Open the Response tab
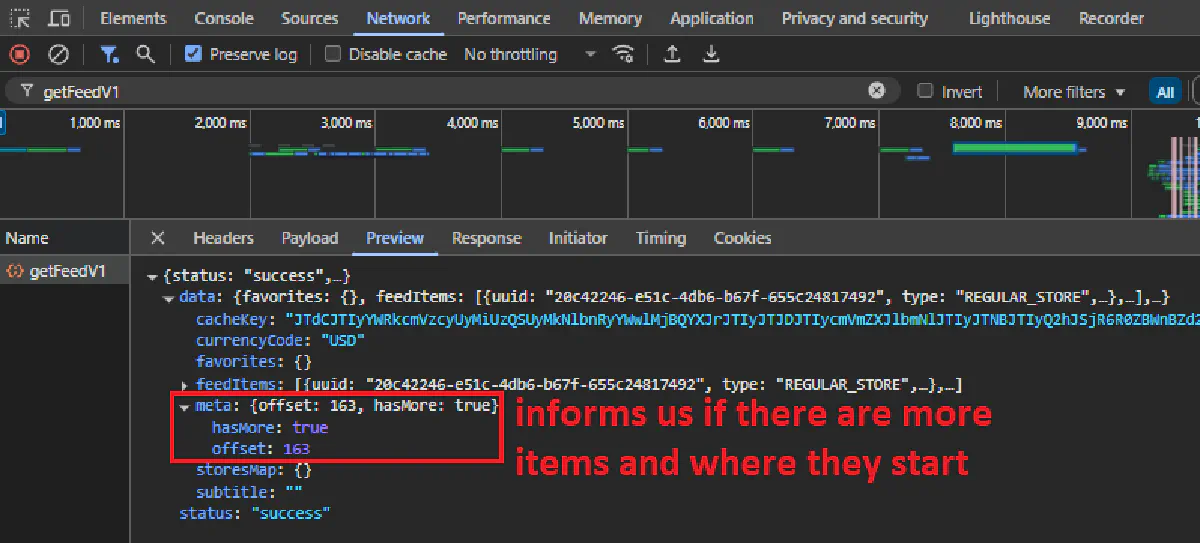 (x=486, y=238)
